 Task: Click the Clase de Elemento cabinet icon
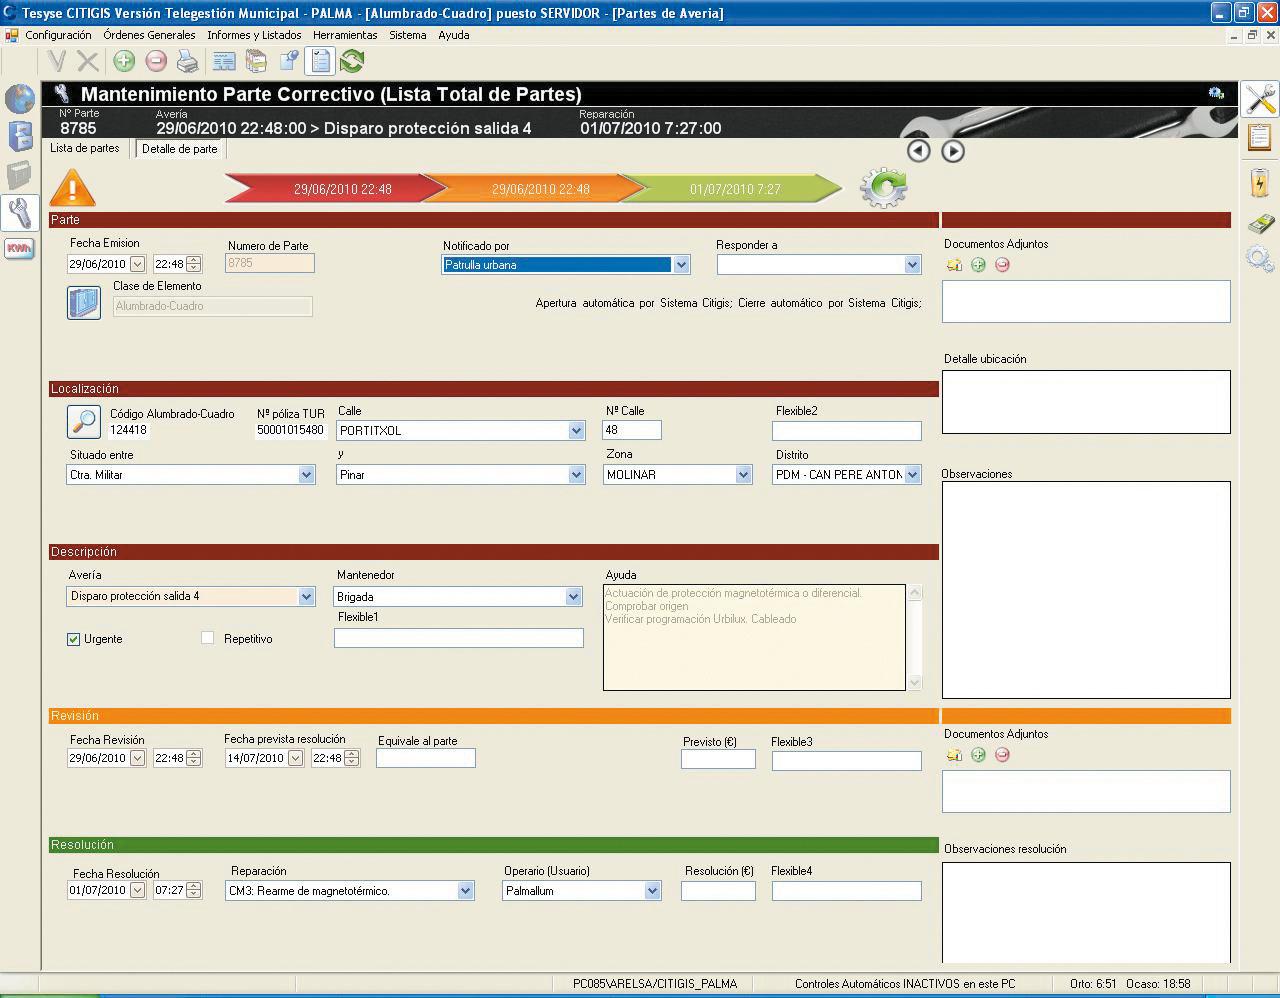[x=84, y=303]
